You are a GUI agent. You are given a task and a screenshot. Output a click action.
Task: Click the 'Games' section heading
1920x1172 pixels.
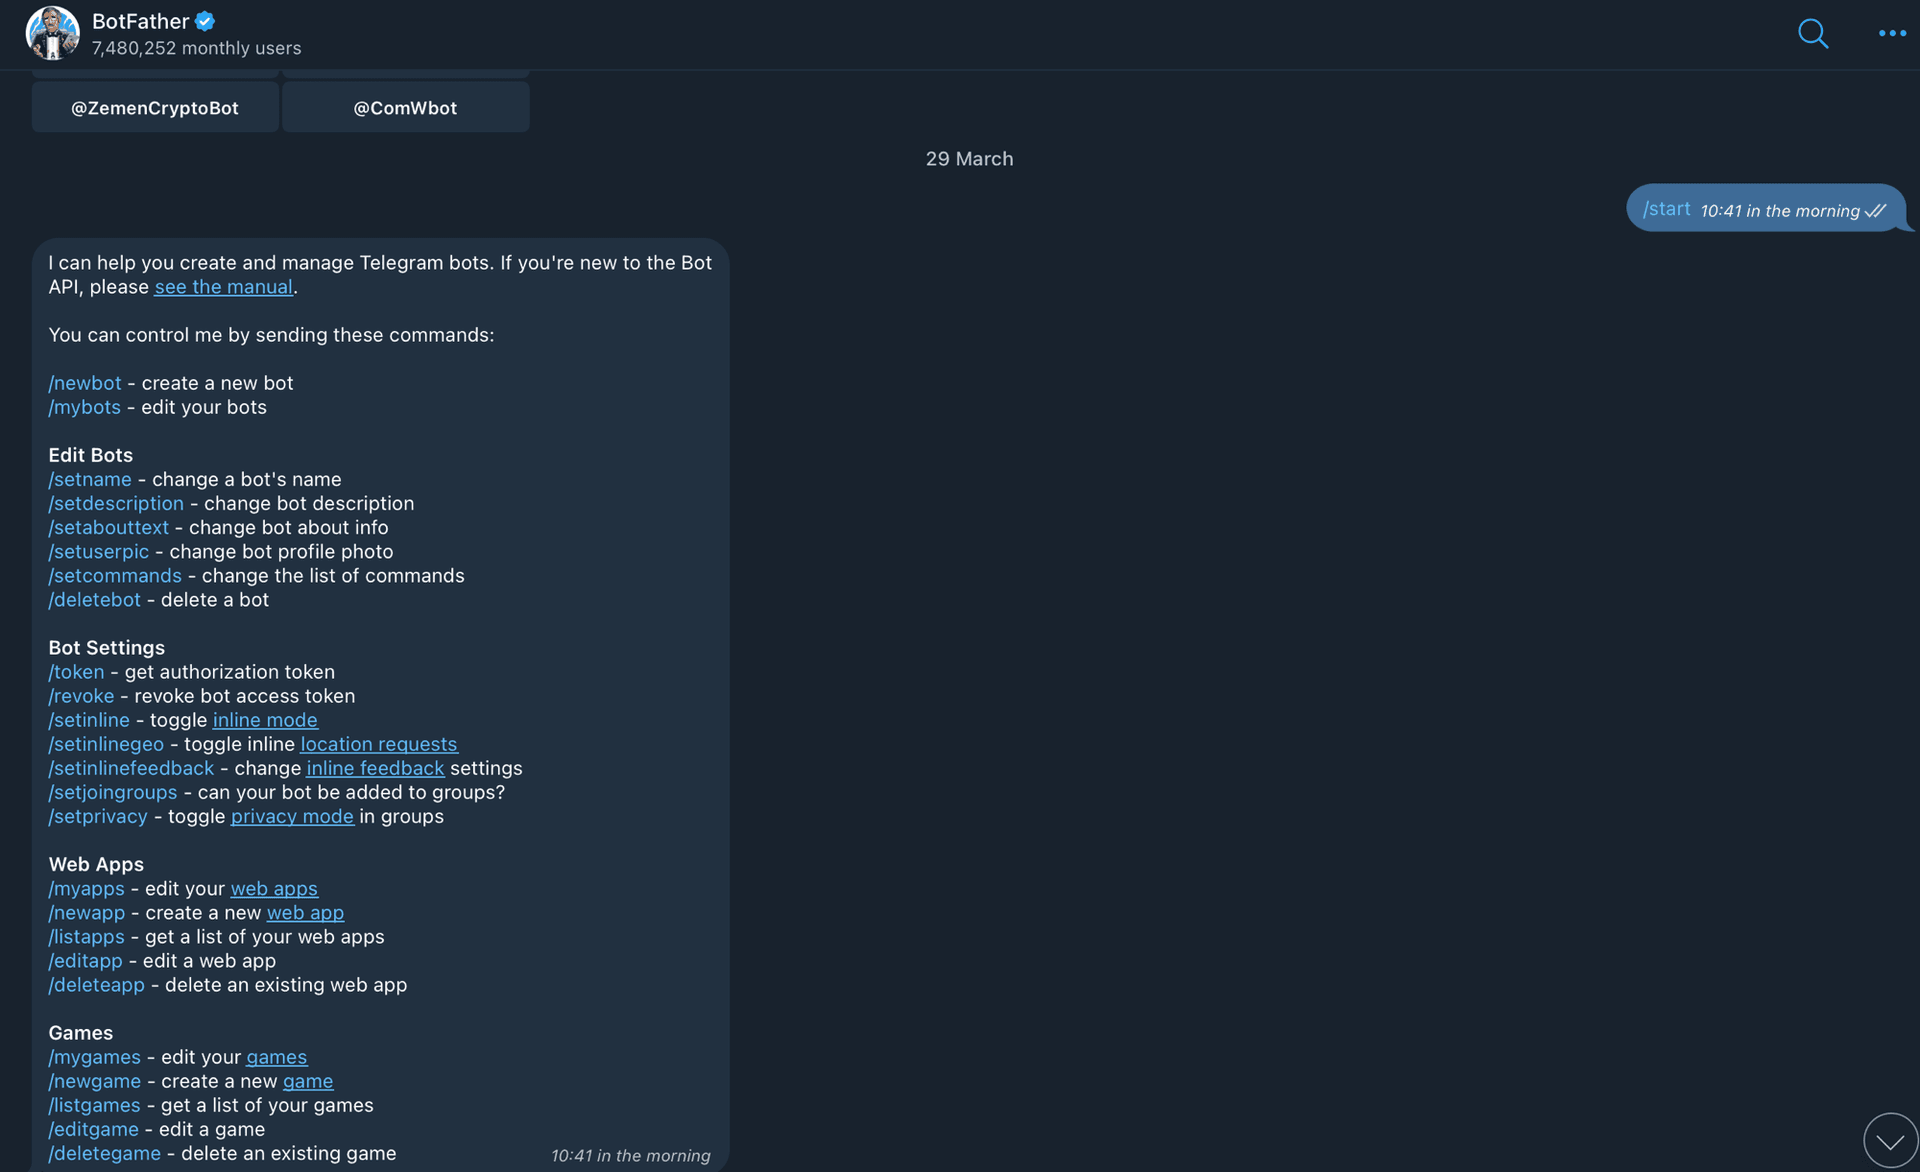tap(80, 1032)
